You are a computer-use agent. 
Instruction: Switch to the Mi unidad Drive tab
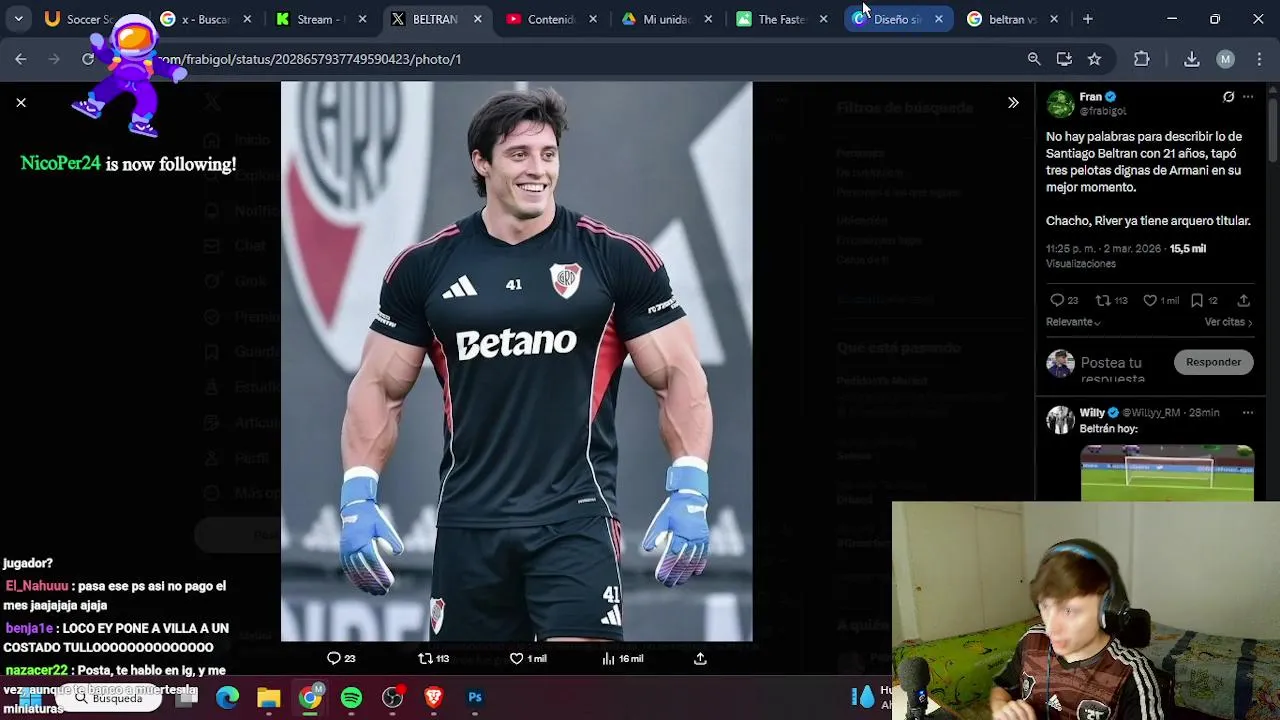click(x=667, y=19)
